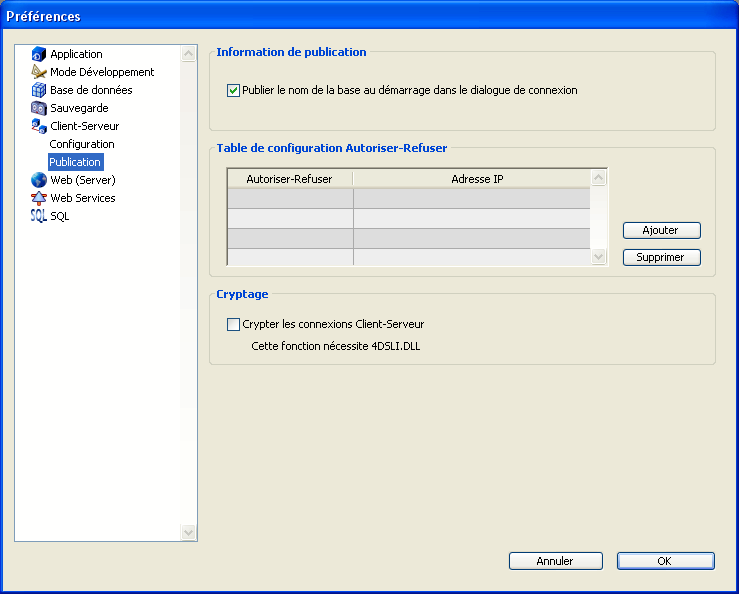Open the SQL icon in sidebar
The image size is (739, 594).
point(39,216)
